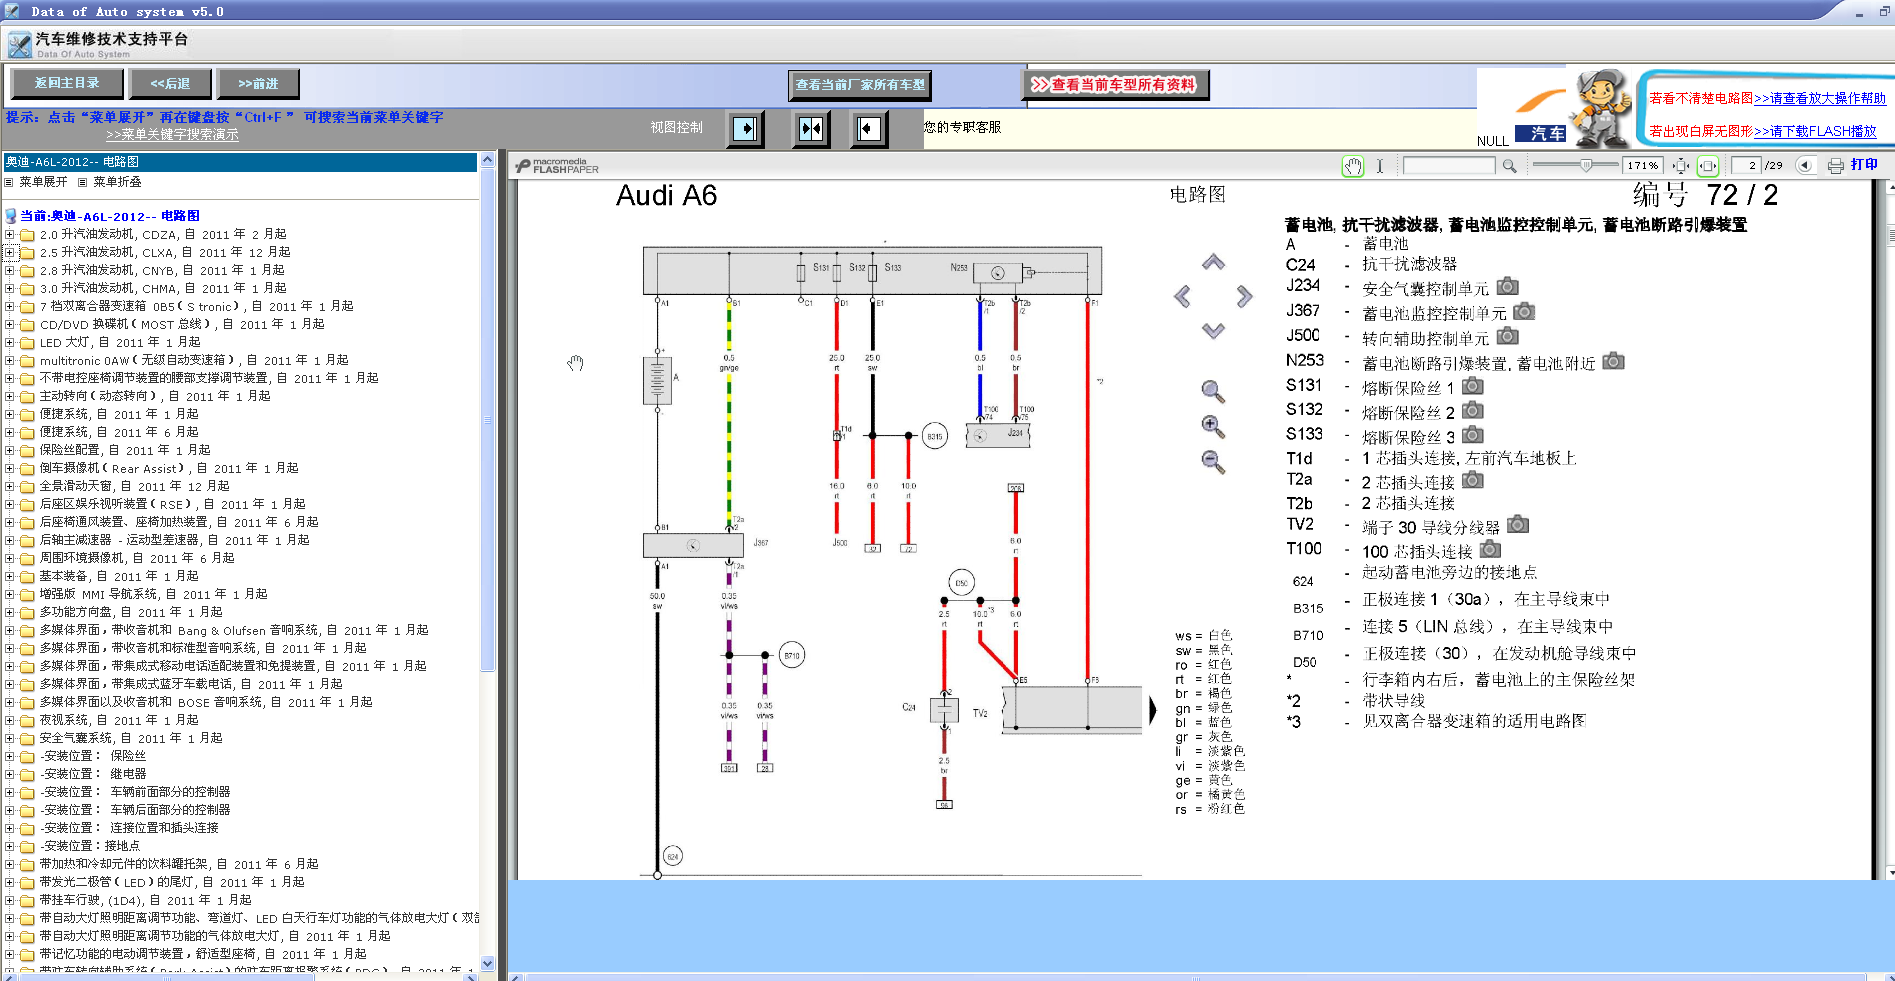Click the tree panel scroll-up arrow
Viewport: 1895px width, 981px height.
(487, 160)
